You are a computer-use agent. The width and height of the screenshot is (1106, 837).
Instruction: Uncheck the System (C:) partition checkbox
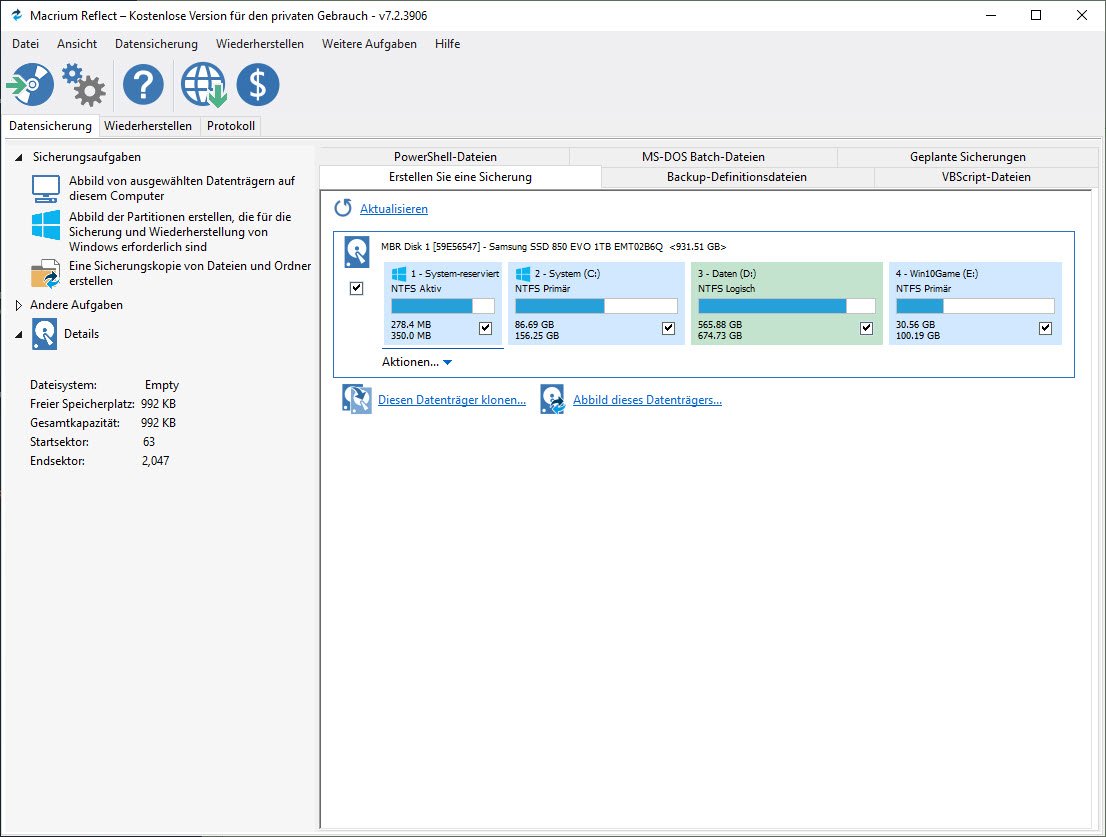[668, 328]
